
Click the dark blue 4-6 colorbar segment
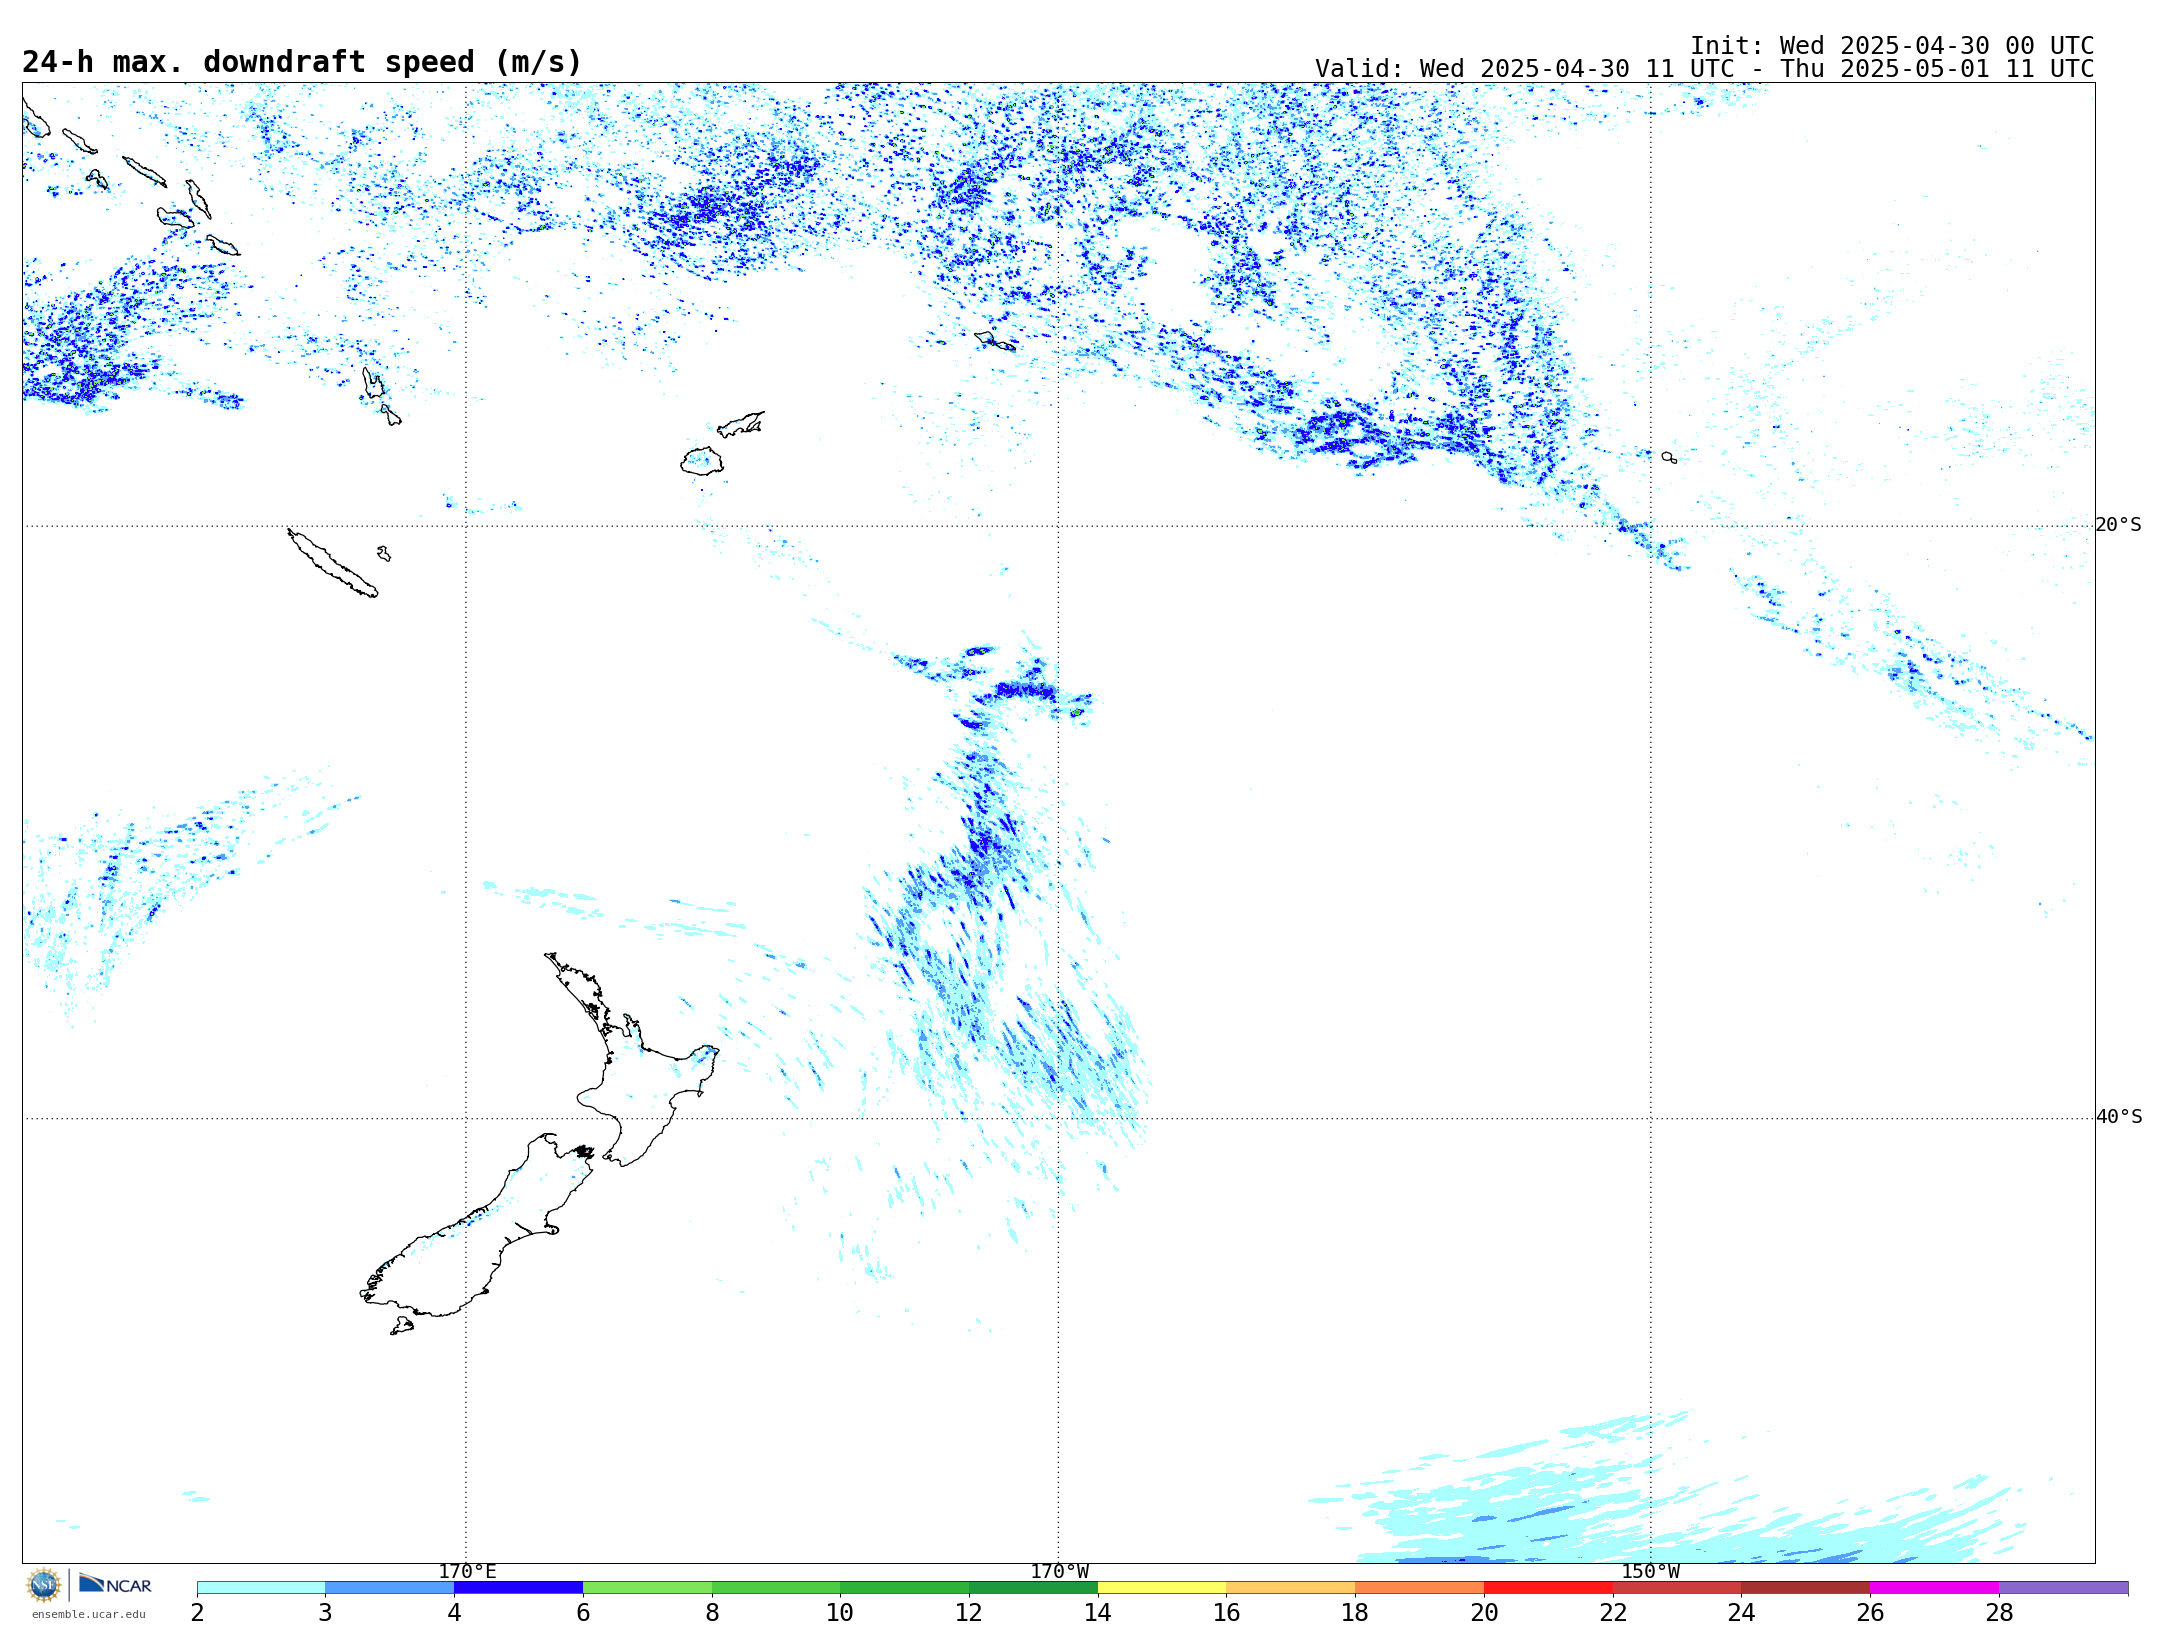click(x=518, y=1587)
